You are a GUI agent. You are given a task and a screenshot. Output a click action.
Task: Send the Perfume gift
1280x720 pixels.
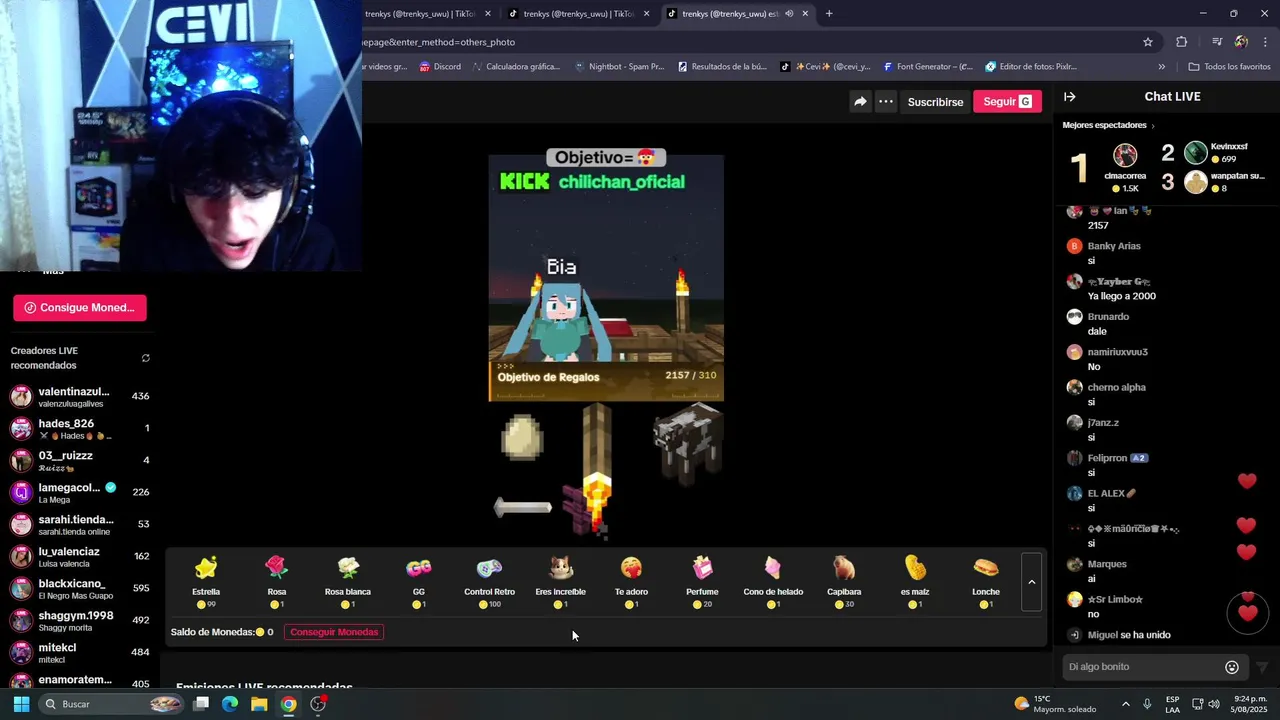pyautogui.click(x=702, y=581)
